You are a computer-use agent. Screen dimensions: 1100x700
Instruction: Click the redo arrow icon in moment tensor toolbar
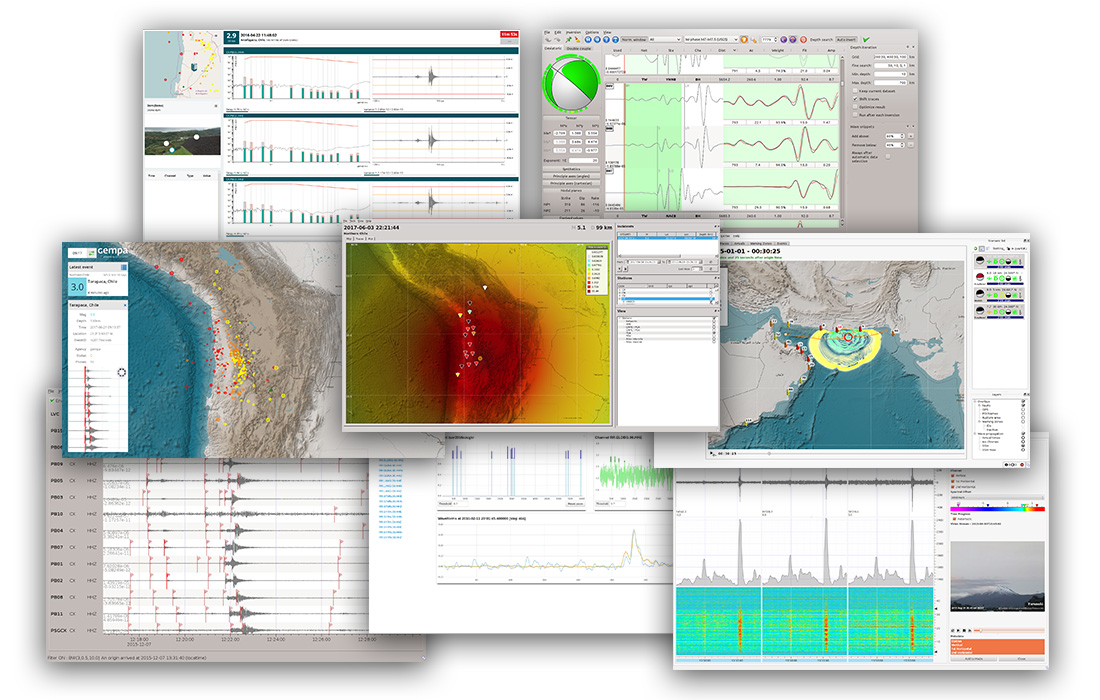(x=557, y=39)
